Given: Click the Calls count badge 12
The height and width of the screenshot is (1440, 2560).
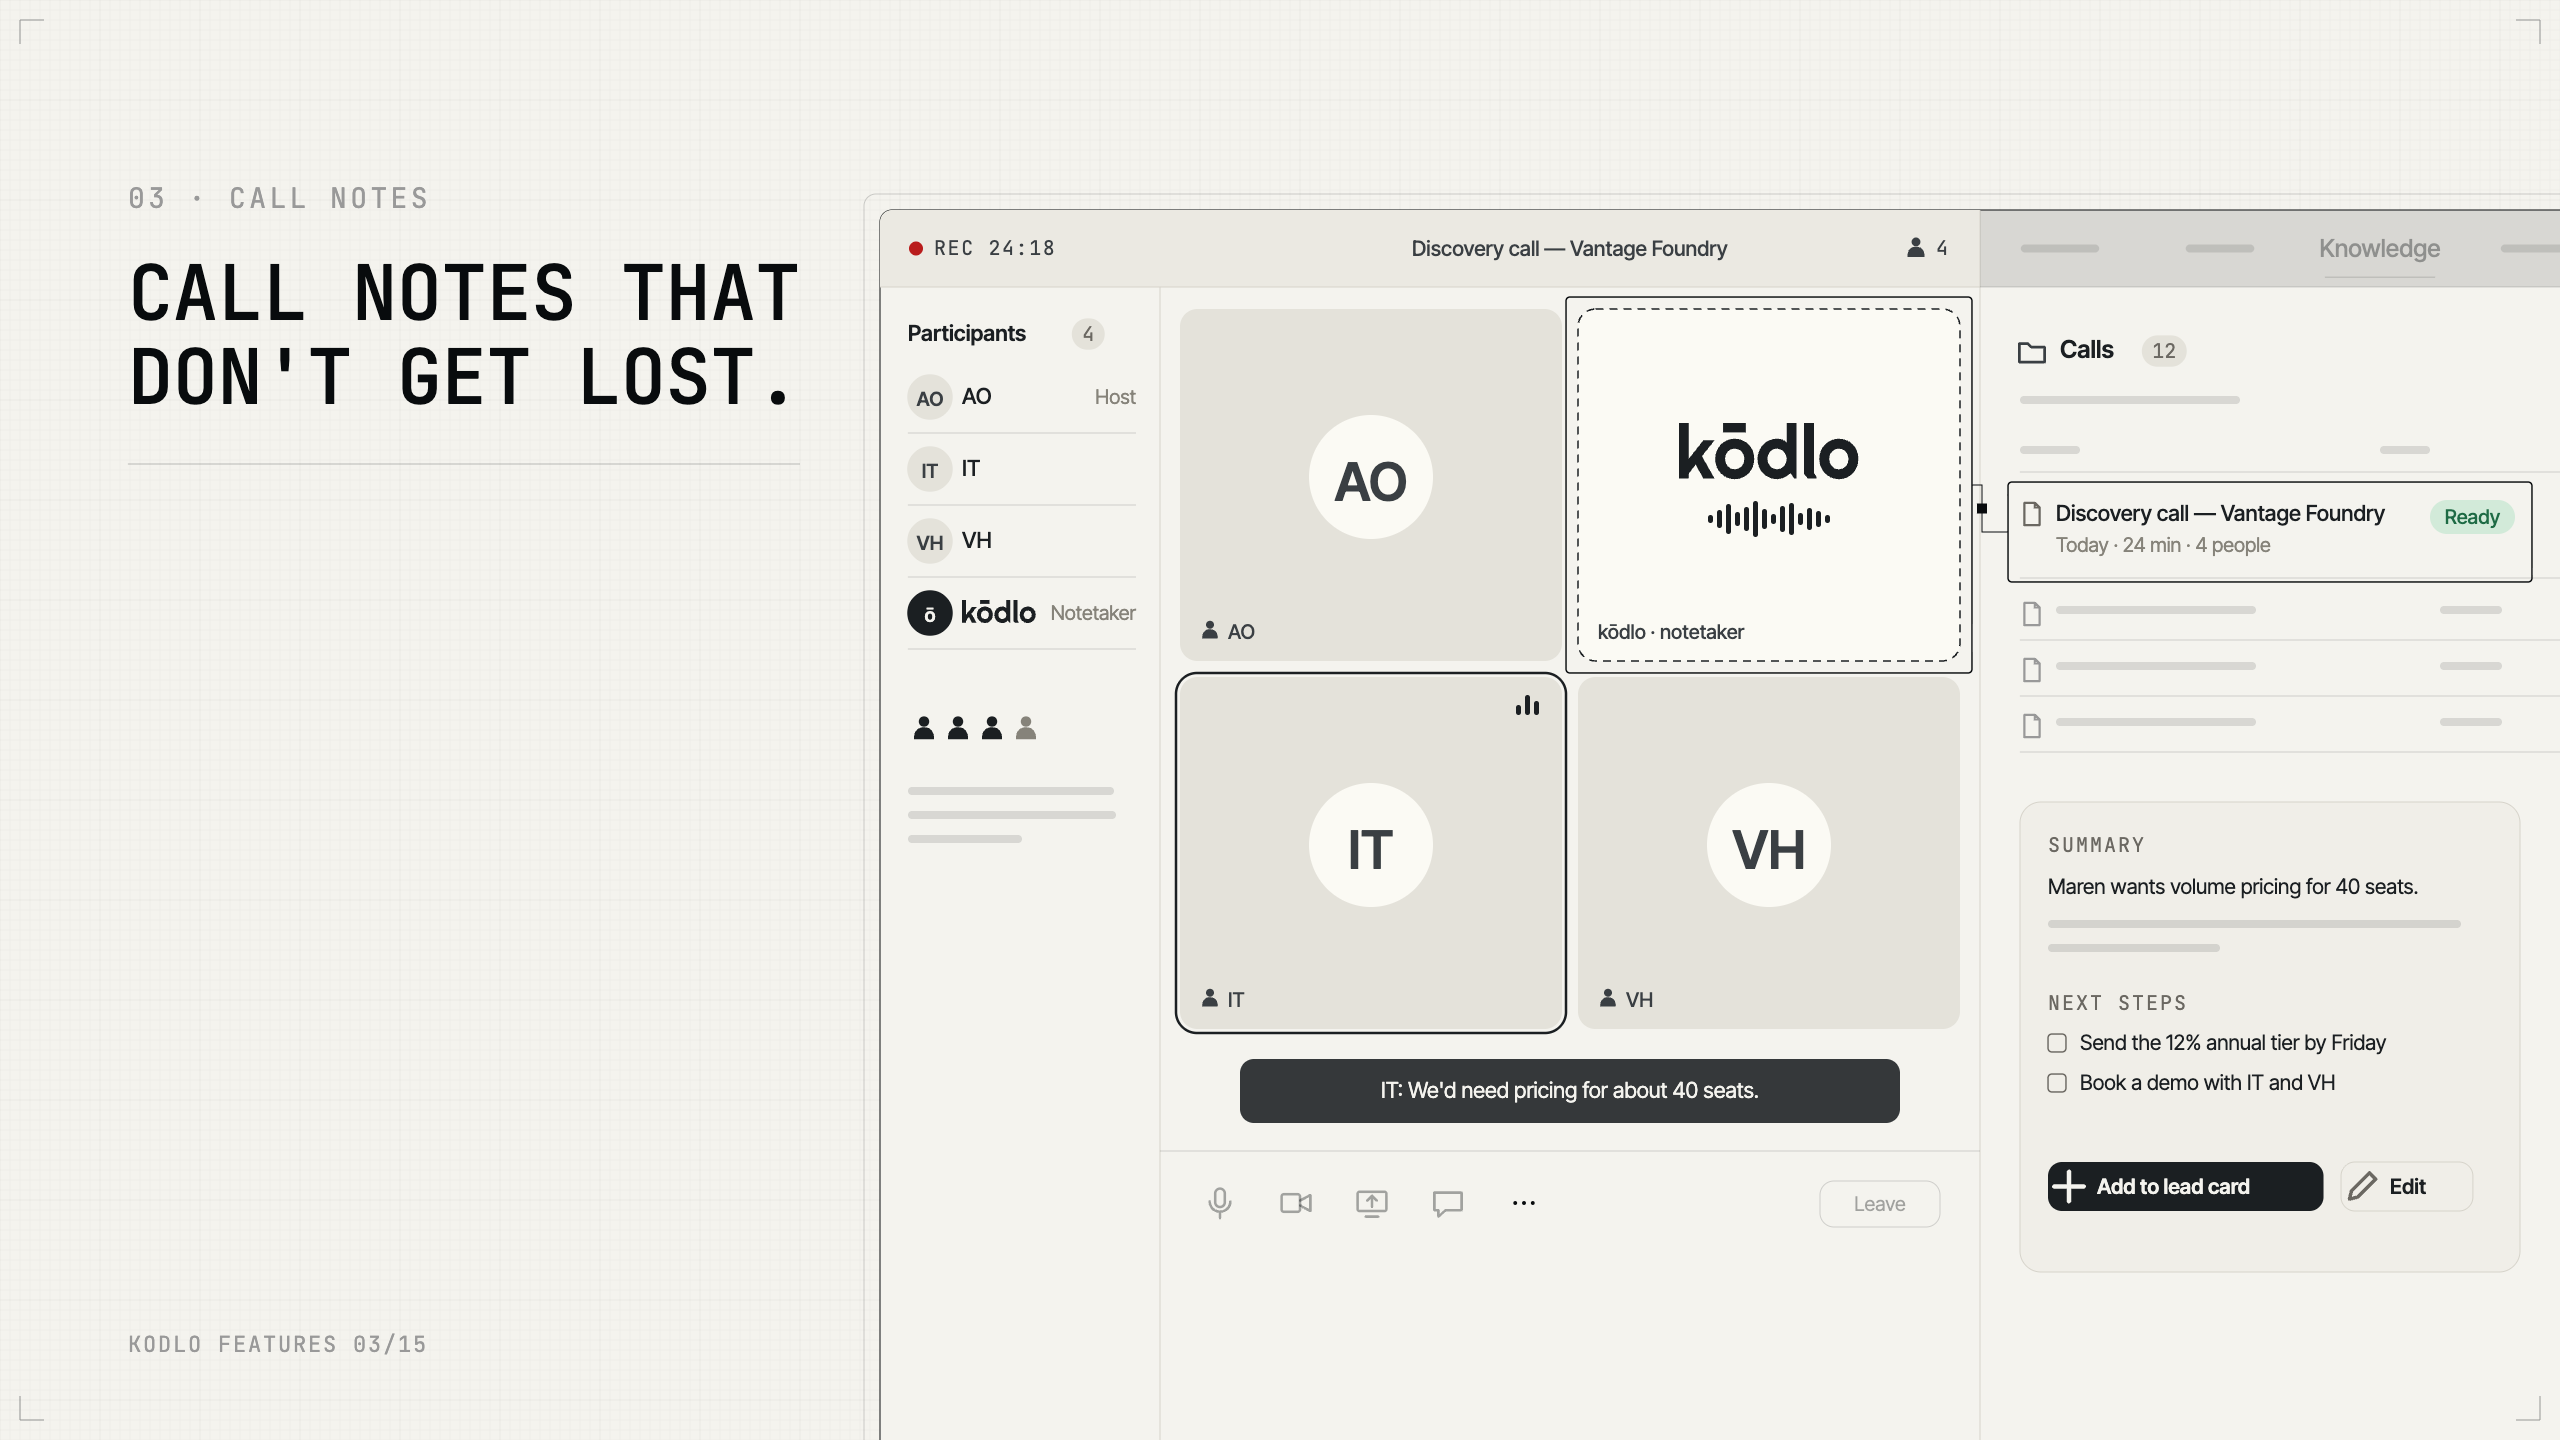Looking at the screenshot, I should pyautogui.click(x=2163, y=351).
